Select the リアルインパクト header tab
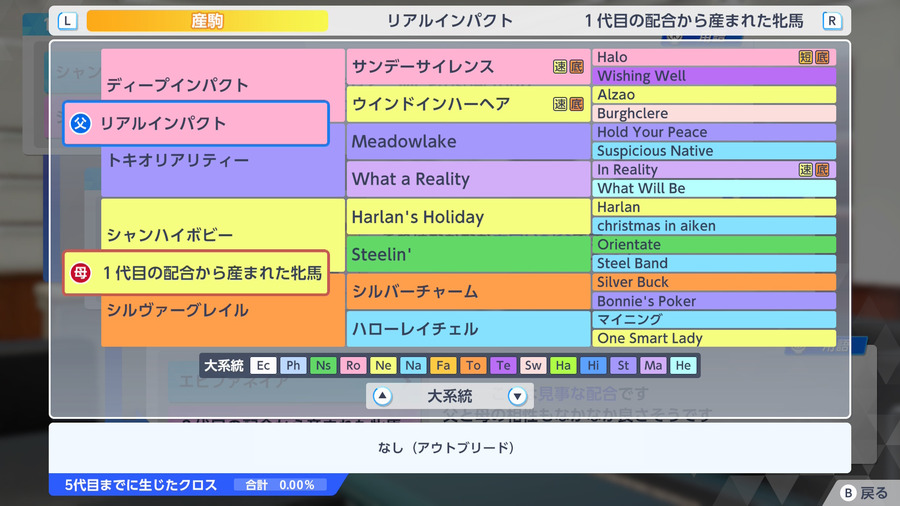The image size is (900, 506). click(449, 21)
